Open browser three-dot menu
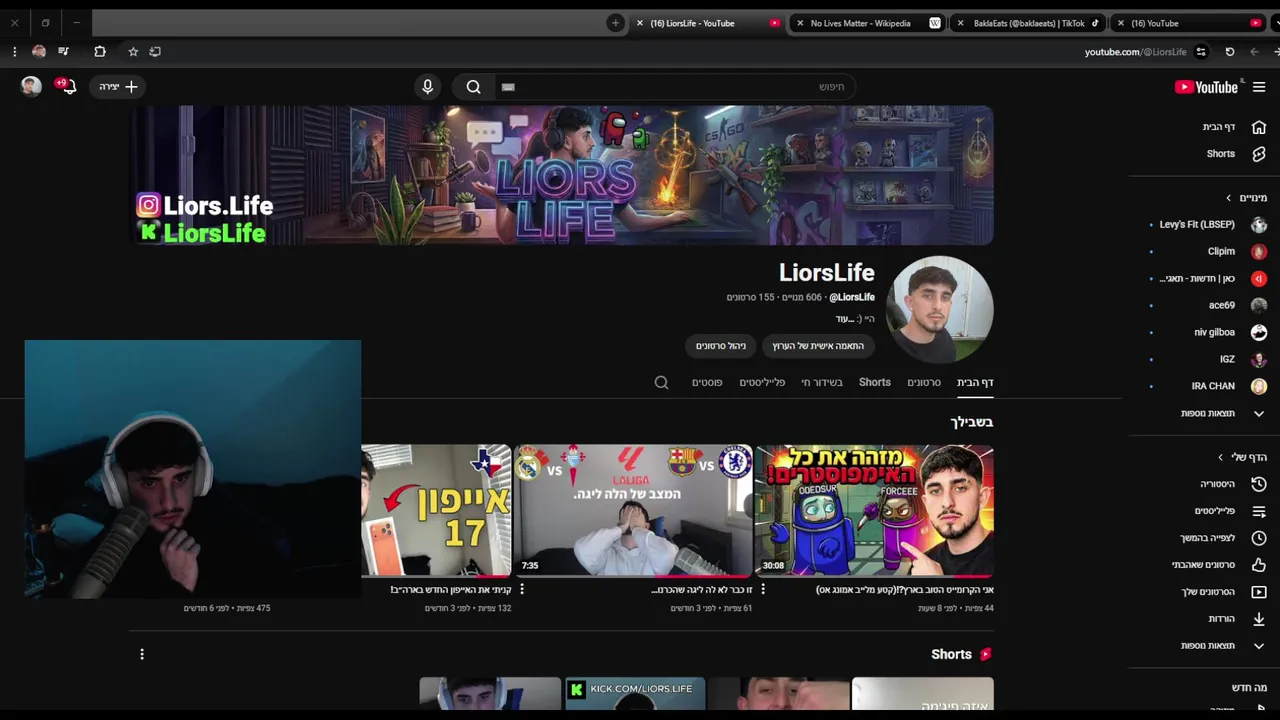Image resolution: width=1280 pixels, height=720 pixels. pyautogui.click(x=14, y=51)
